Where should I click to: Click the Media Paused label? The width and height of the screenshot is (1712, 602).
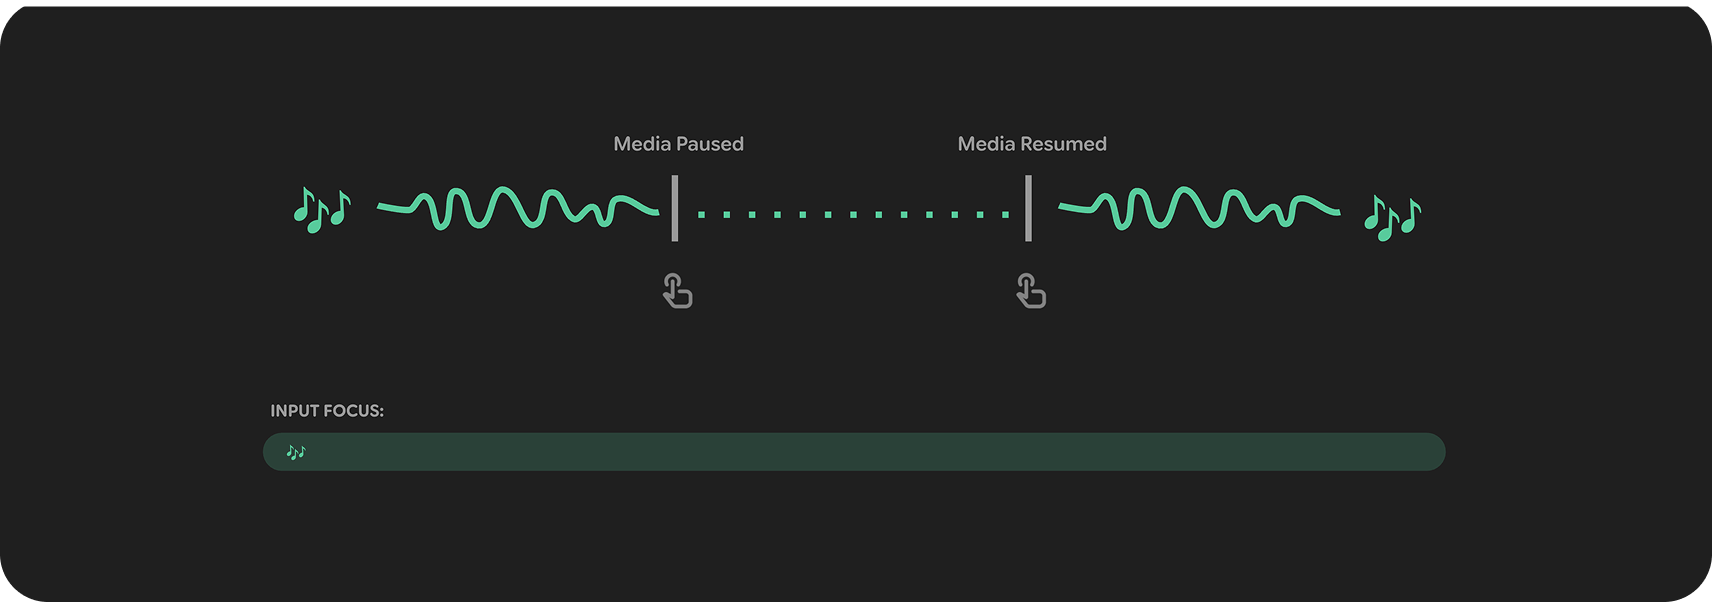point(678,144)
